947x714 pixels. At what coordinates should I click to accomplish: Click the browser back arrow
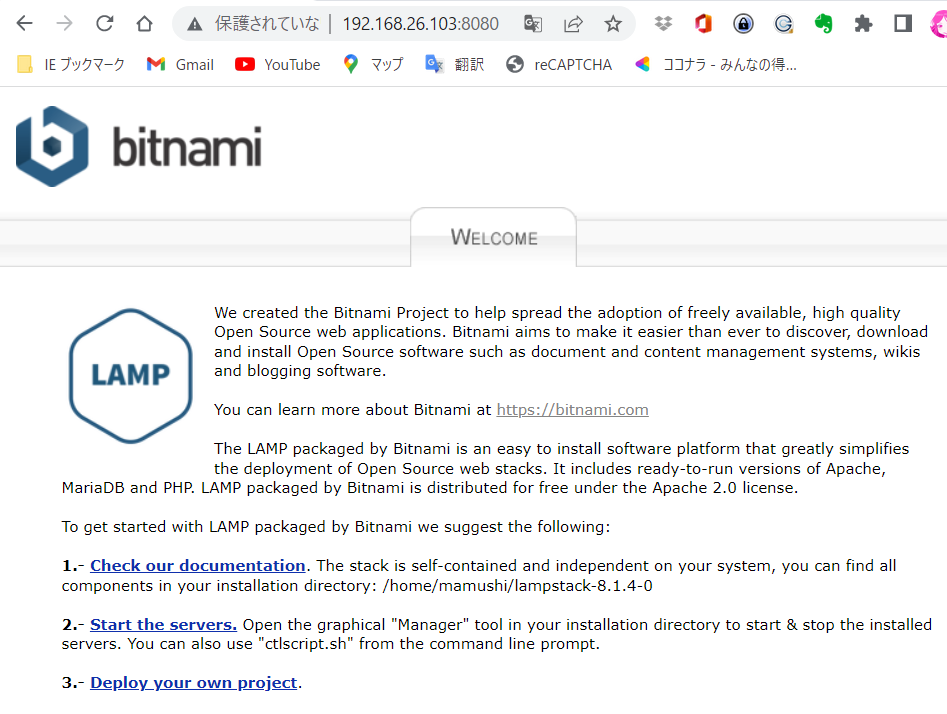coord(24,23)
